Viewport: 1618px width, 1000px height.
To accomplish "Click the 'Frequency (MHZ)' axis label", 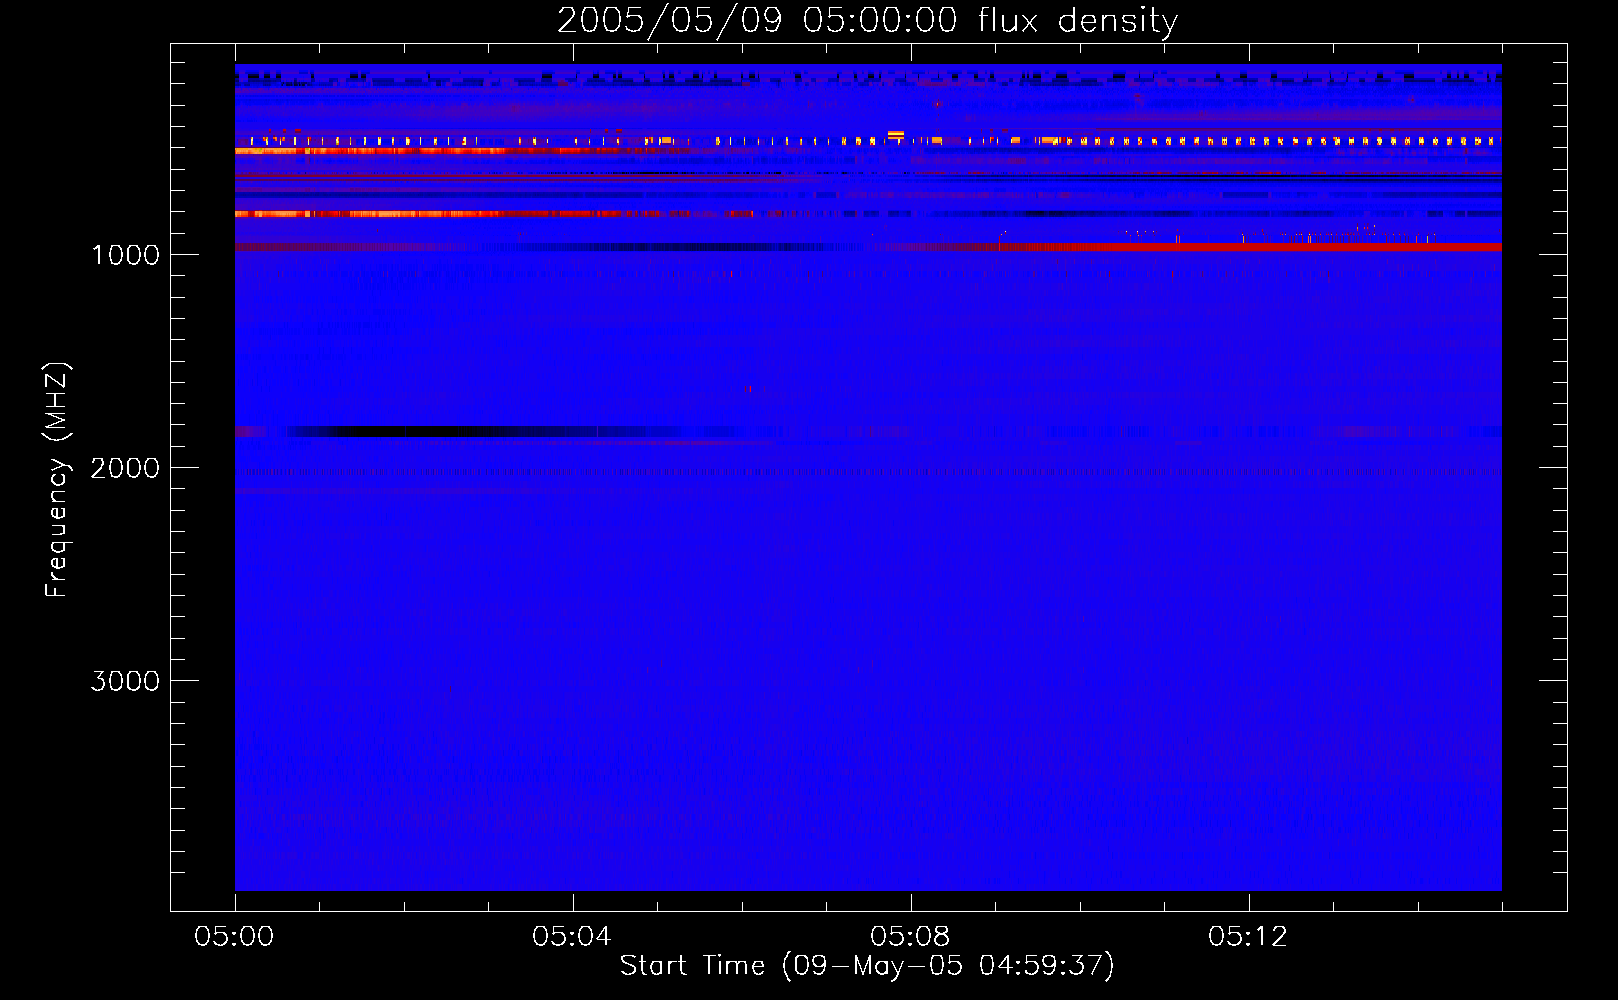I will click(57, 480).
